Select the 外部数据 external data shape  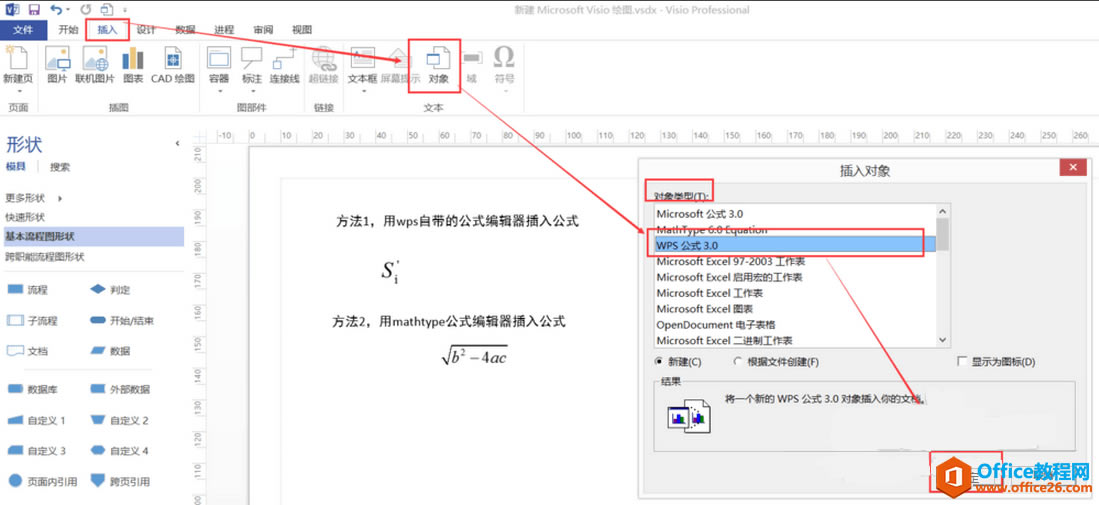point(119,389)
